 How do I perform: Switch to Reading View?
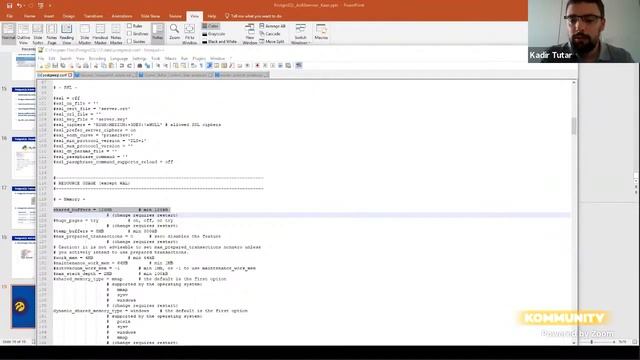[67, 34]
